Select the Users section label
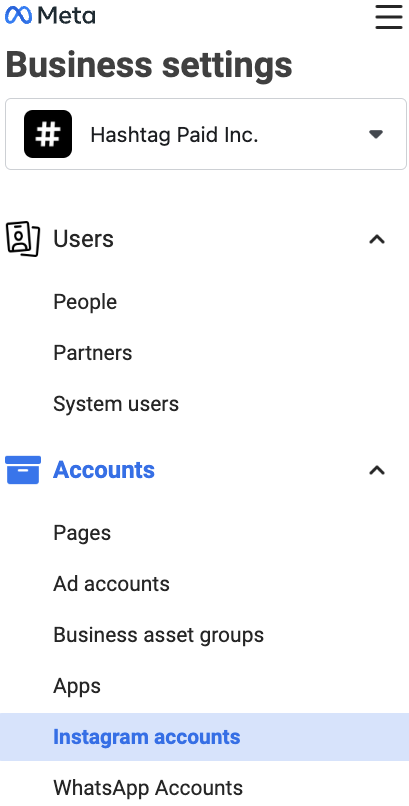The width and height of the screenshot is (409, 806). coord(83,239)
